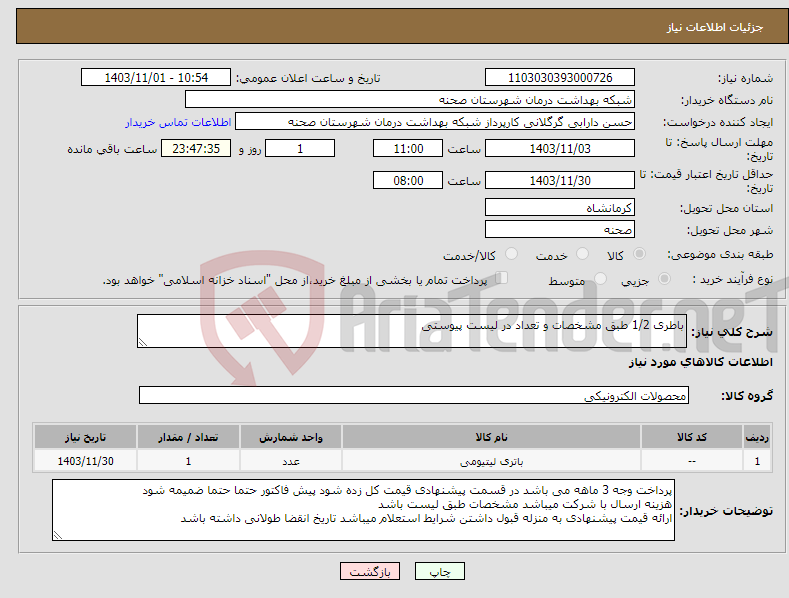
Task: Click the general description textarea باطری 1/2
Action: [412, 331]
